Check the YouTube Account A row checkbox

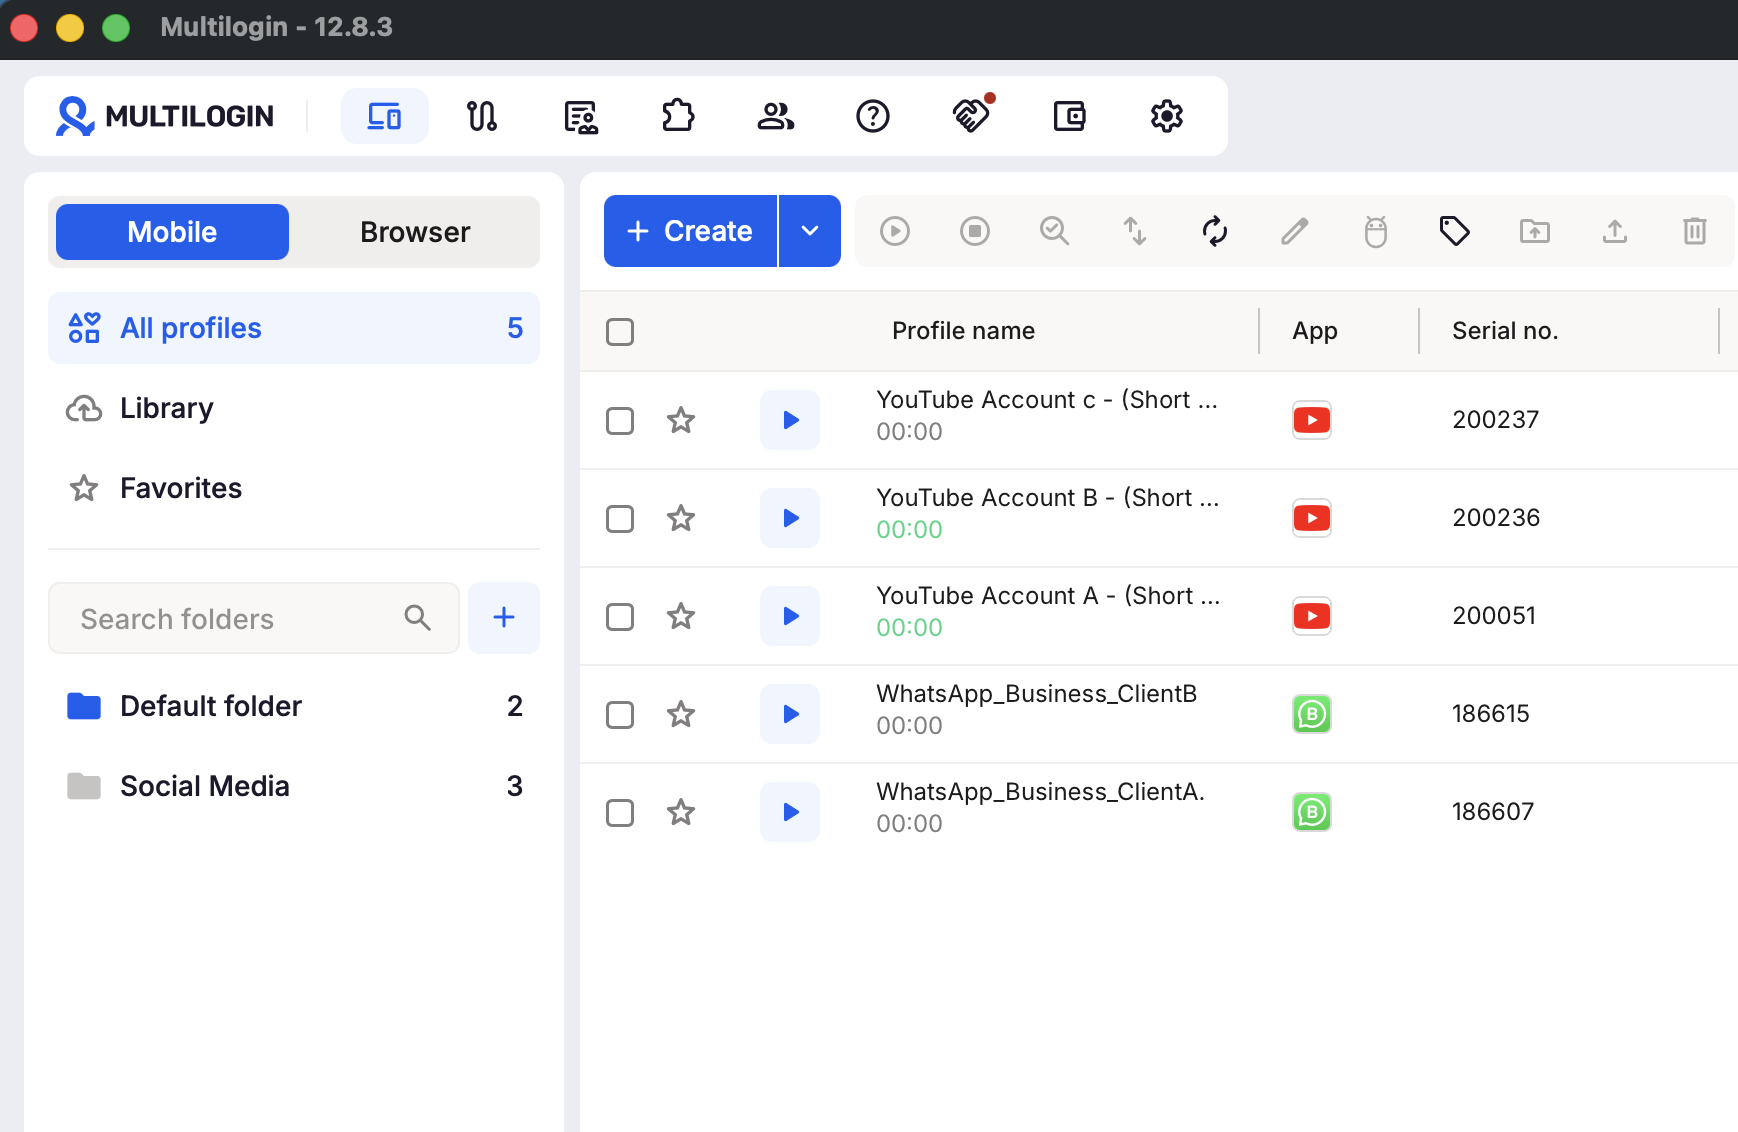(x=620, y=617)
